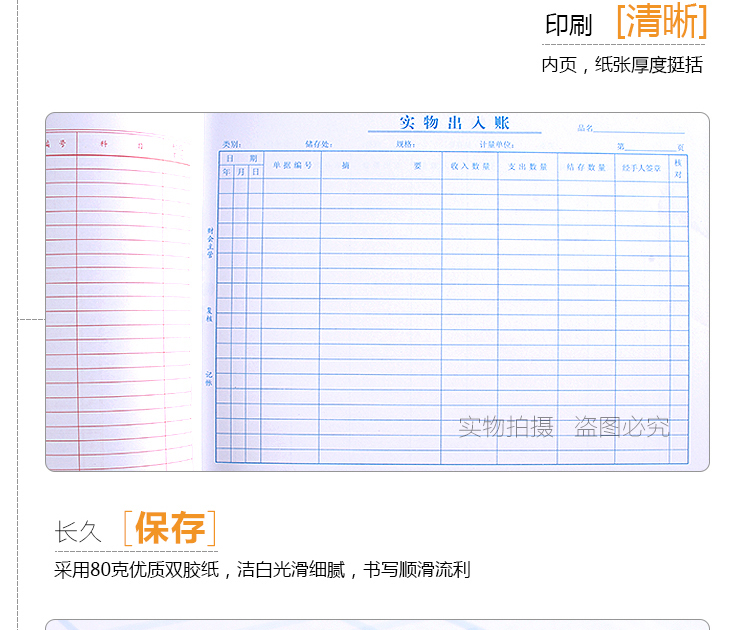Click the 结存数量 column header
This screenshot has height=630, width=750.
[586, 167]
